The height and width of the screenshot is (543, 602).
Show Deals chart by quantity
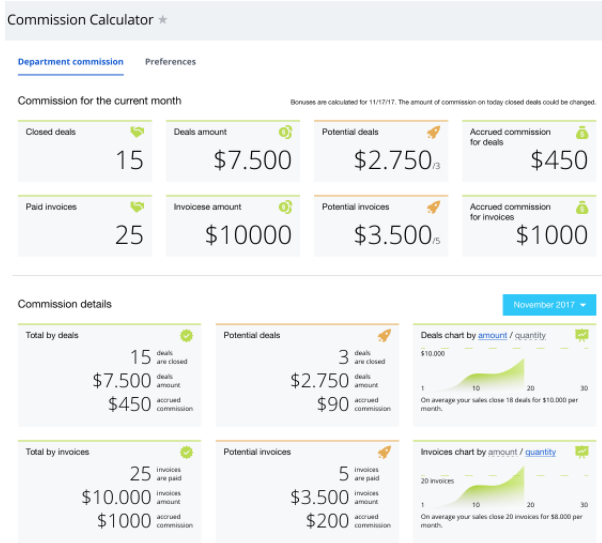(x=530, y=335)
